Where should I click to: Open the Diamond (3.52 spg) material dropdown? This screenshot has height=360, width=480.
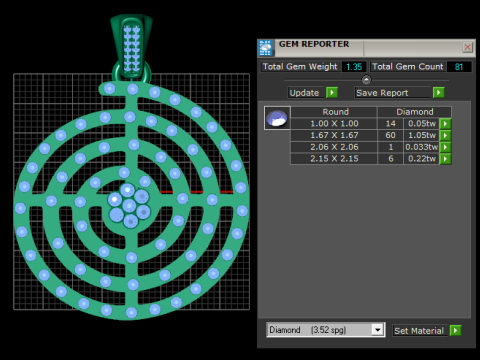click(x=377, y=330)
